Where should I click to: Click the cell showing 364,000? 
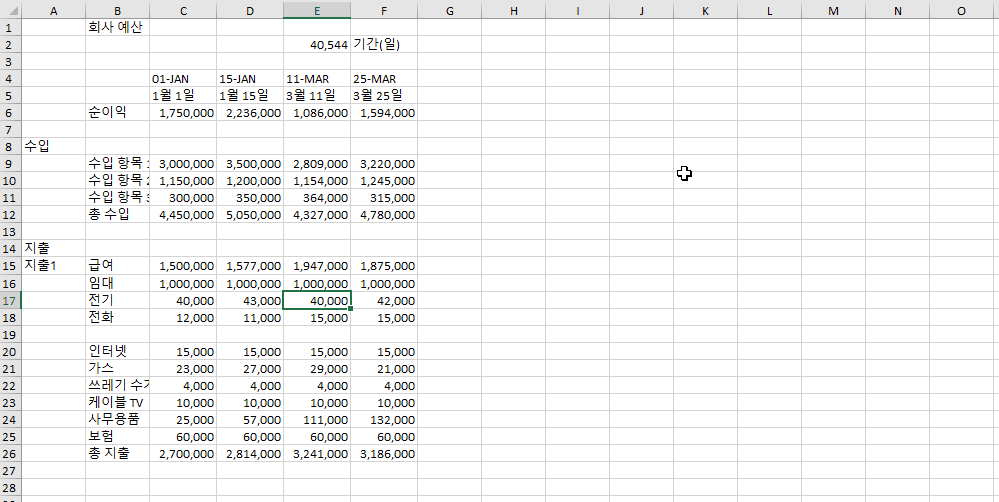click(x=317, y=198)
